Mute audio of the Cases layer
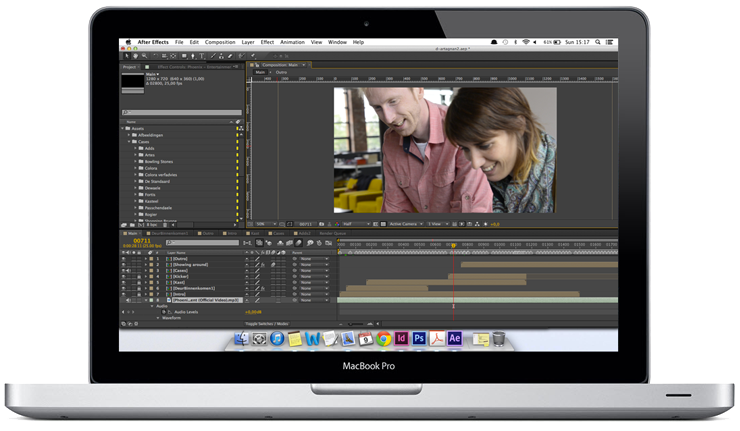The width and height of the screenshot is (740, 431). pyautogui.click(x=129, y=270)
